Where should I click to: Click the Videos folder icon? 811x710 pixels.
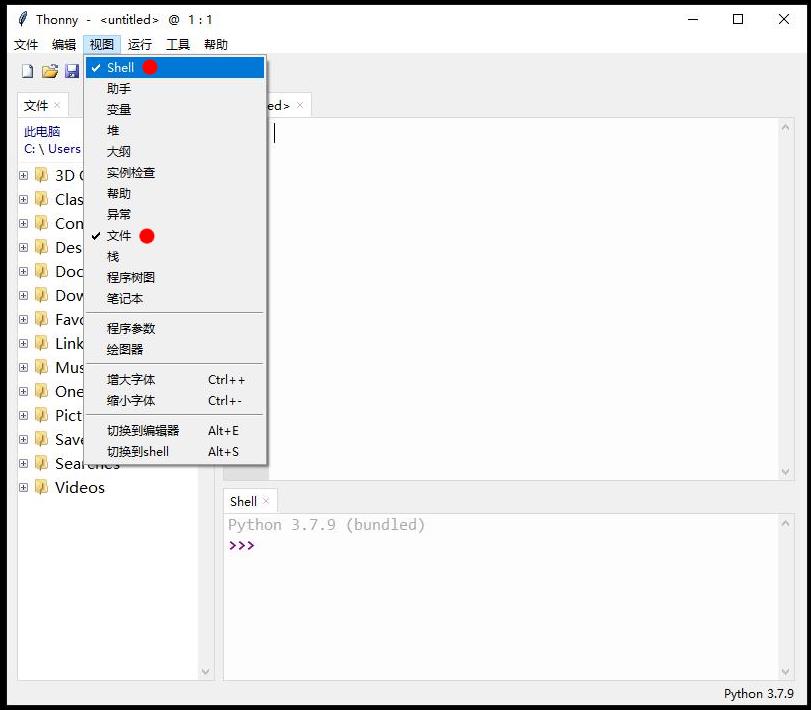point(41,487)
